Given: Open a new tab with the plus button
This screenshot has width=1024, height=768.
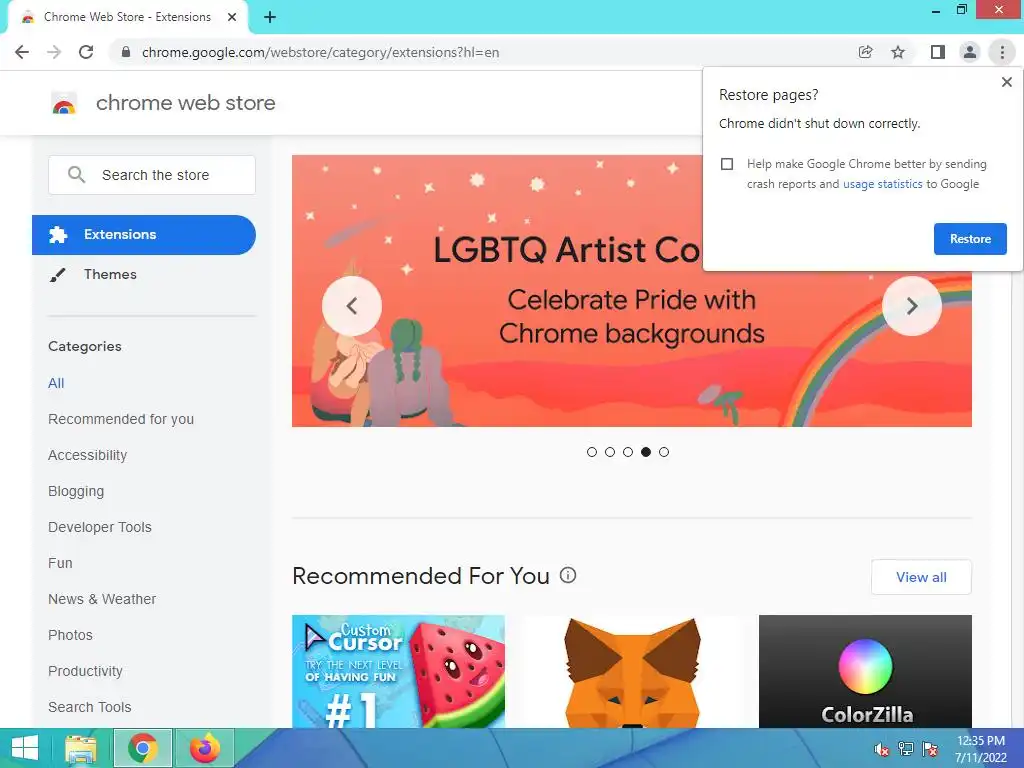Looking at the screenshot, I should pos(270,18).
